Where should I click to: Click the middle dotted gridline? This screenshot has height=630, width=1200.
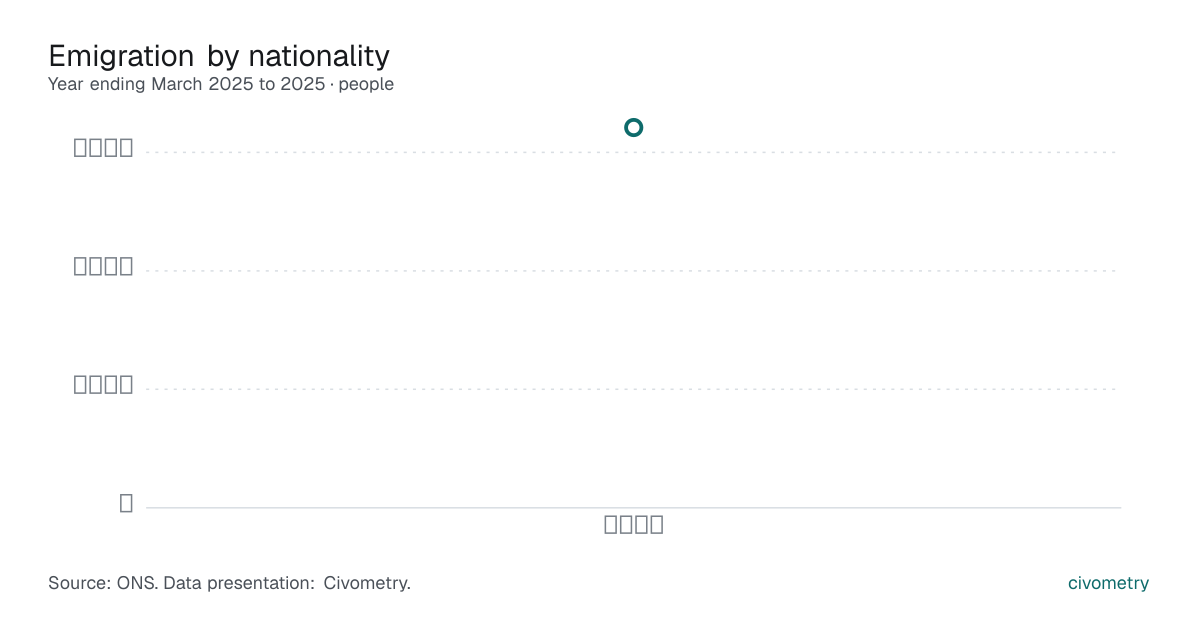[633, 270]
